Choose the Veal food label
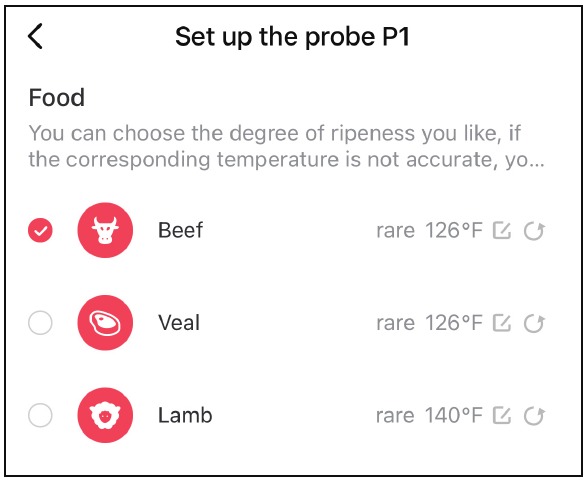This screenshot has width=586, height=480. [x=179, y=323]
